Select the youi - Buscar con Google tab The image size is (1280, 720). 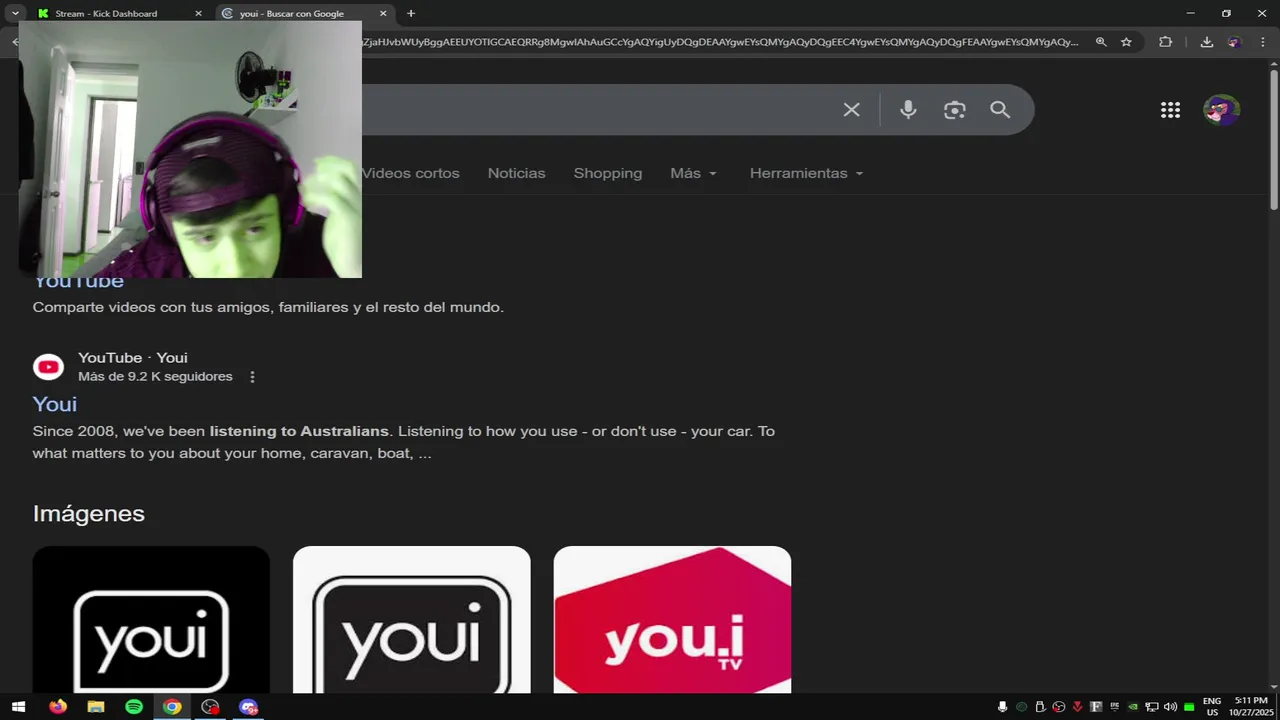[x=304, y=13]
